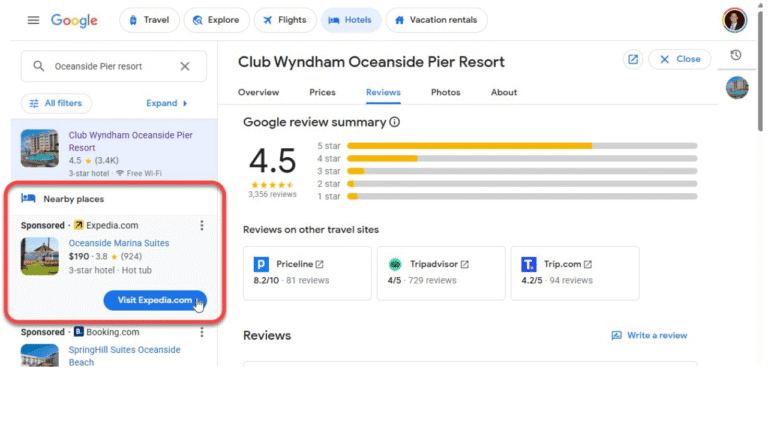Open options for the Expedia sponsored ad
Screen dimensions: 768x432
point(202,225)
